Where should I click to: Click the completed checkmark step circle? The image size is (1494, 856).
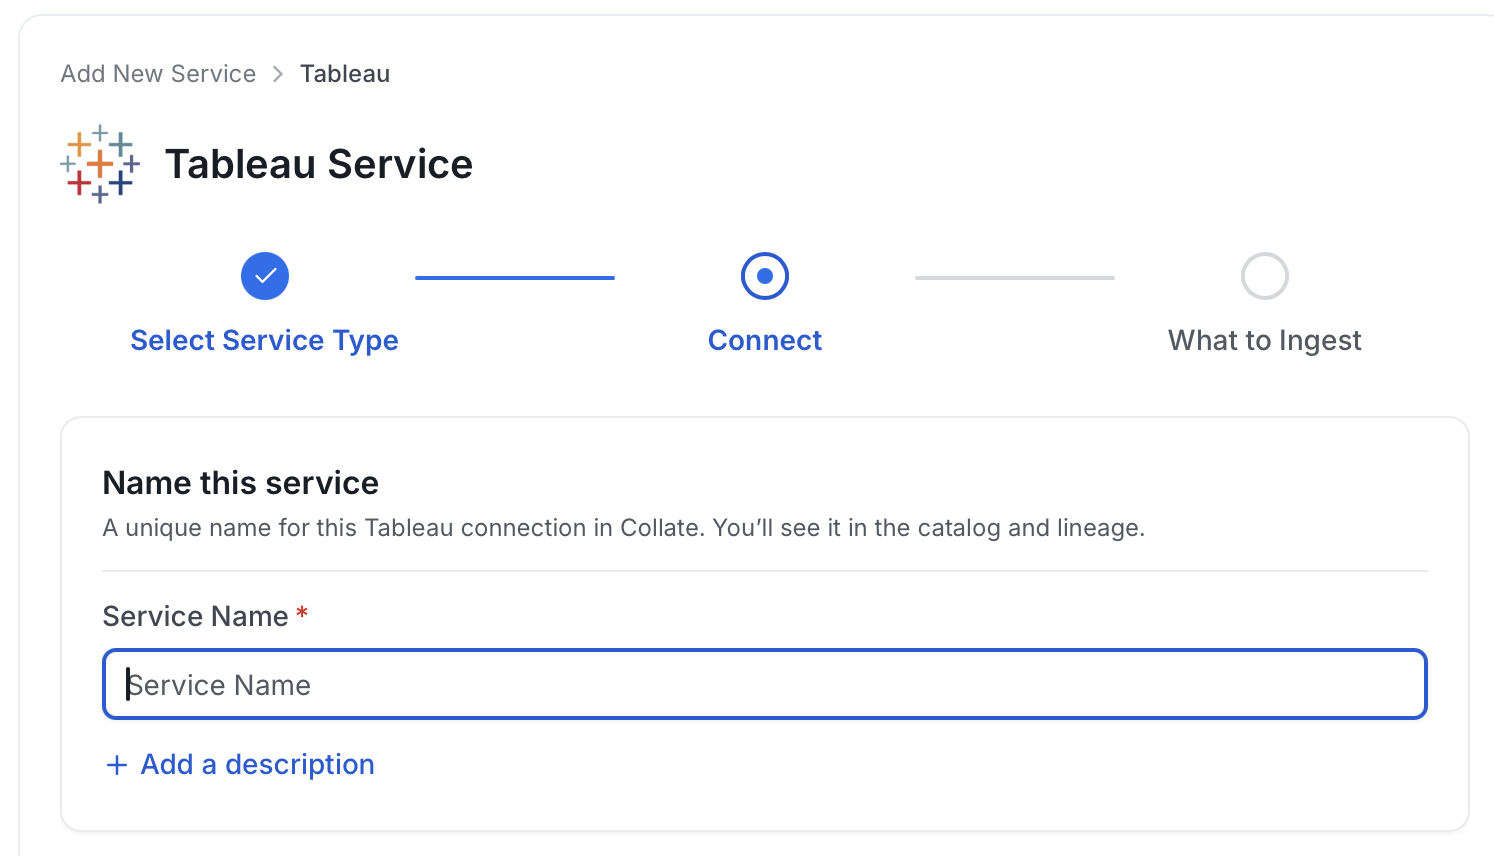(265, 276)
